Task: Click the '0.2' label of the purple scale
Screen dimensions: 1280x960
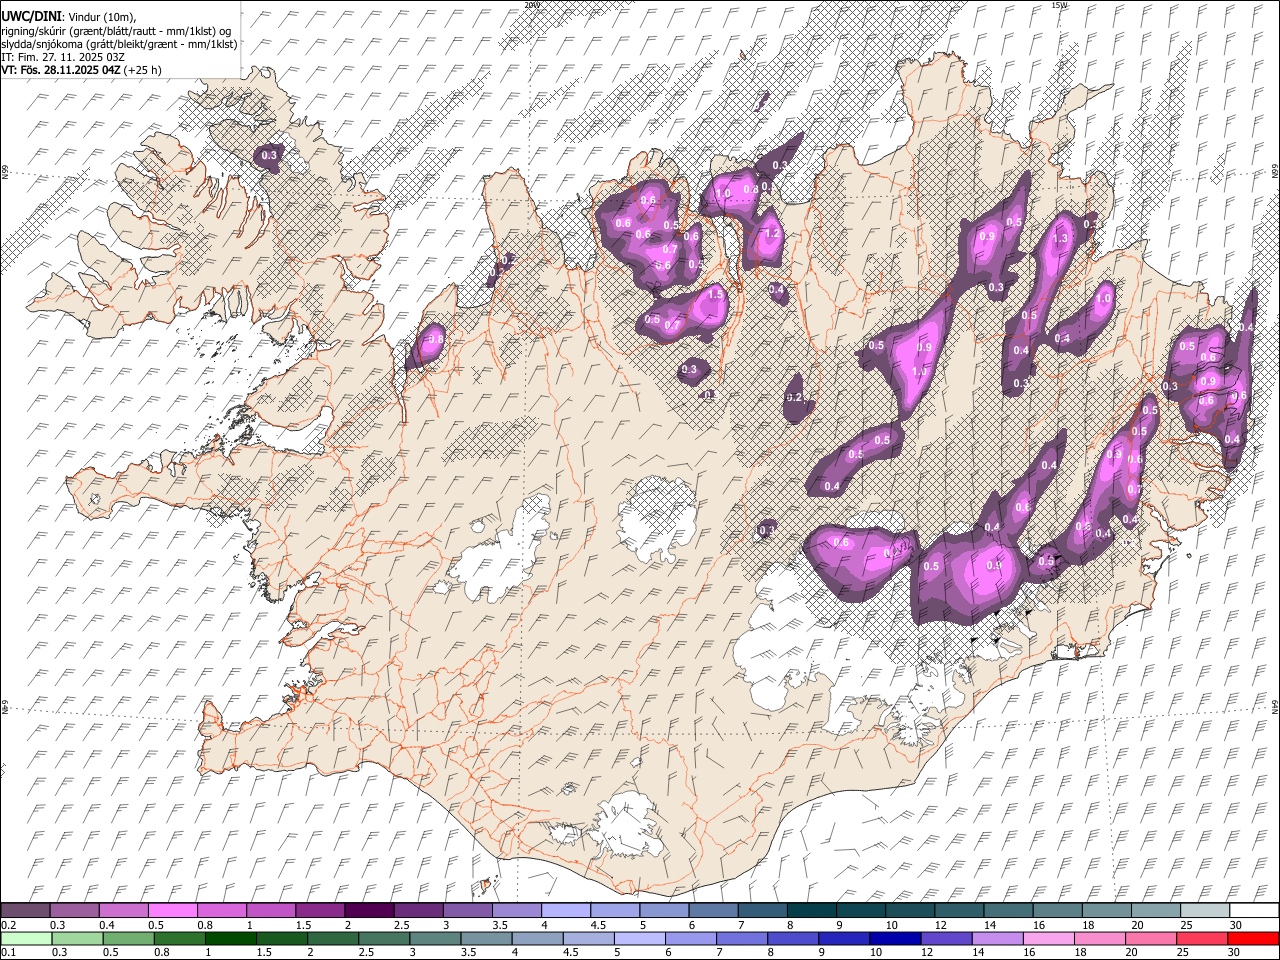Action: click(8, 925)
